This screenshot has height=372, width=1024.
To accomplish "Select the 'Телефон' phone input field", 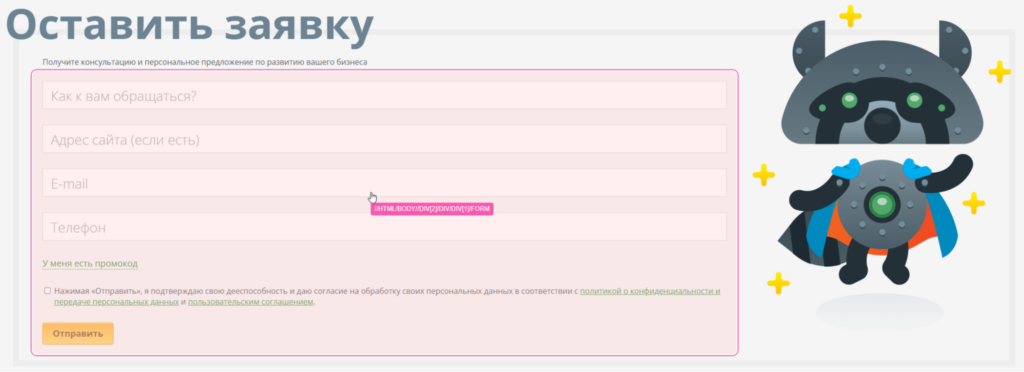I will 384,227.
